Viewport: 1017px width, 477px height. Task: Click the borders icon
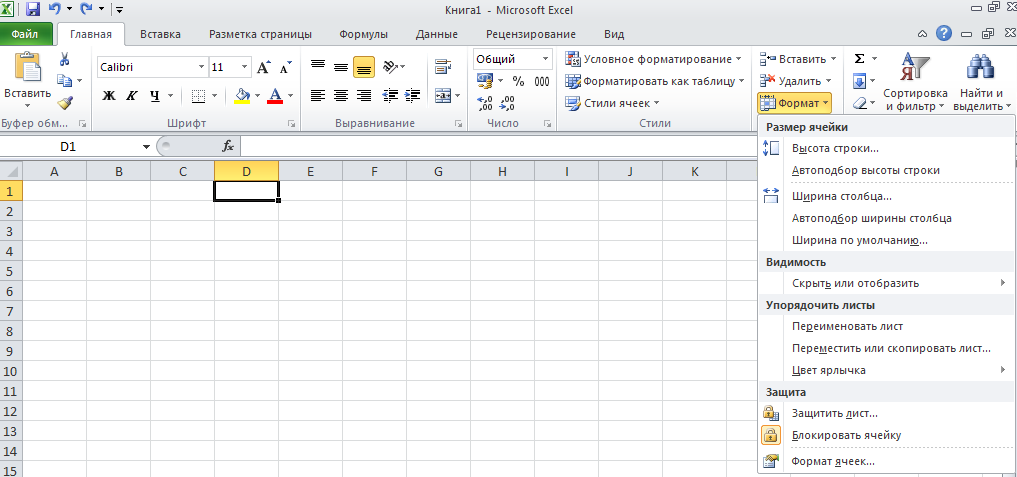coord(199,96)
